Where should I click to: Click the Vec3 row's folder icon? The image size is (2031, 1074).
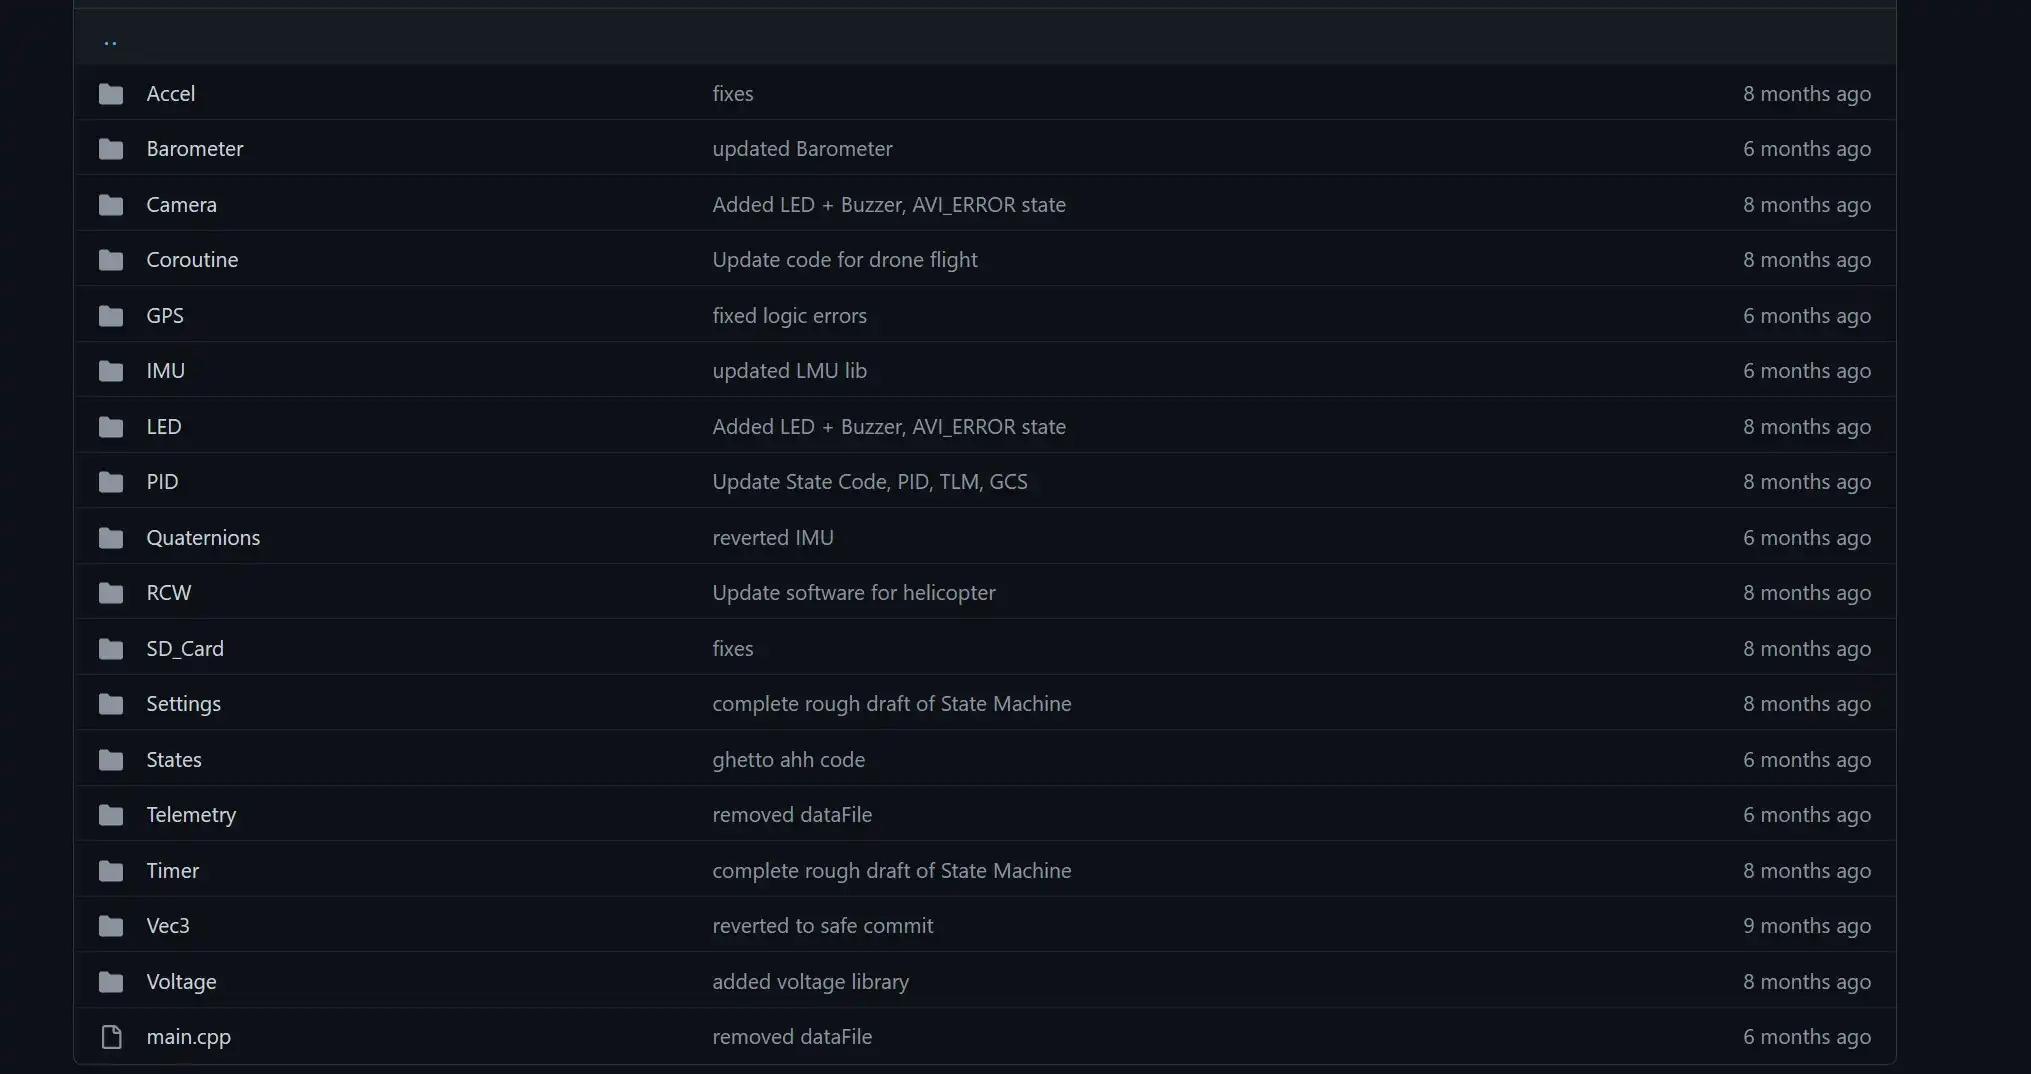[x=111, y=926]
